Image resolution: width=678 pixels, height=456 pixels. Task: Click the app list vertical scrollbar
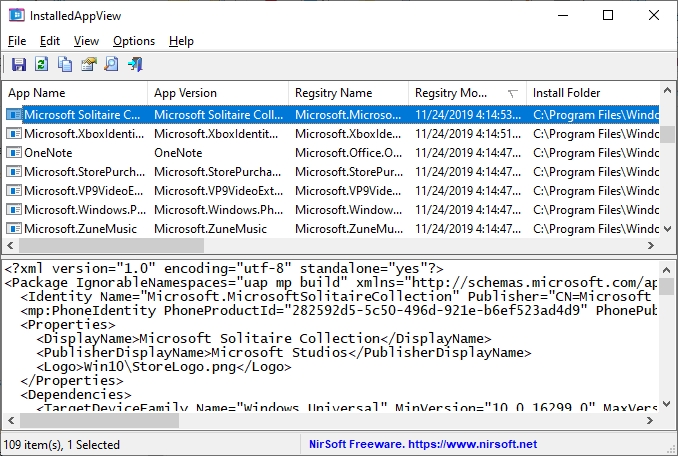[x=668, y=180]
